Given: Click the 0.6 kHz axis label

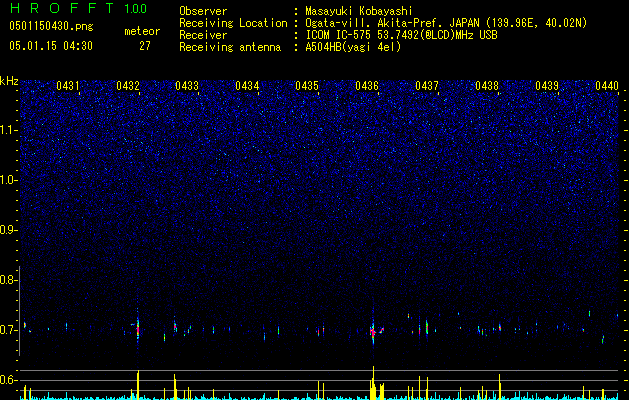Looking at the screenshot, I should tap(8, 380).
